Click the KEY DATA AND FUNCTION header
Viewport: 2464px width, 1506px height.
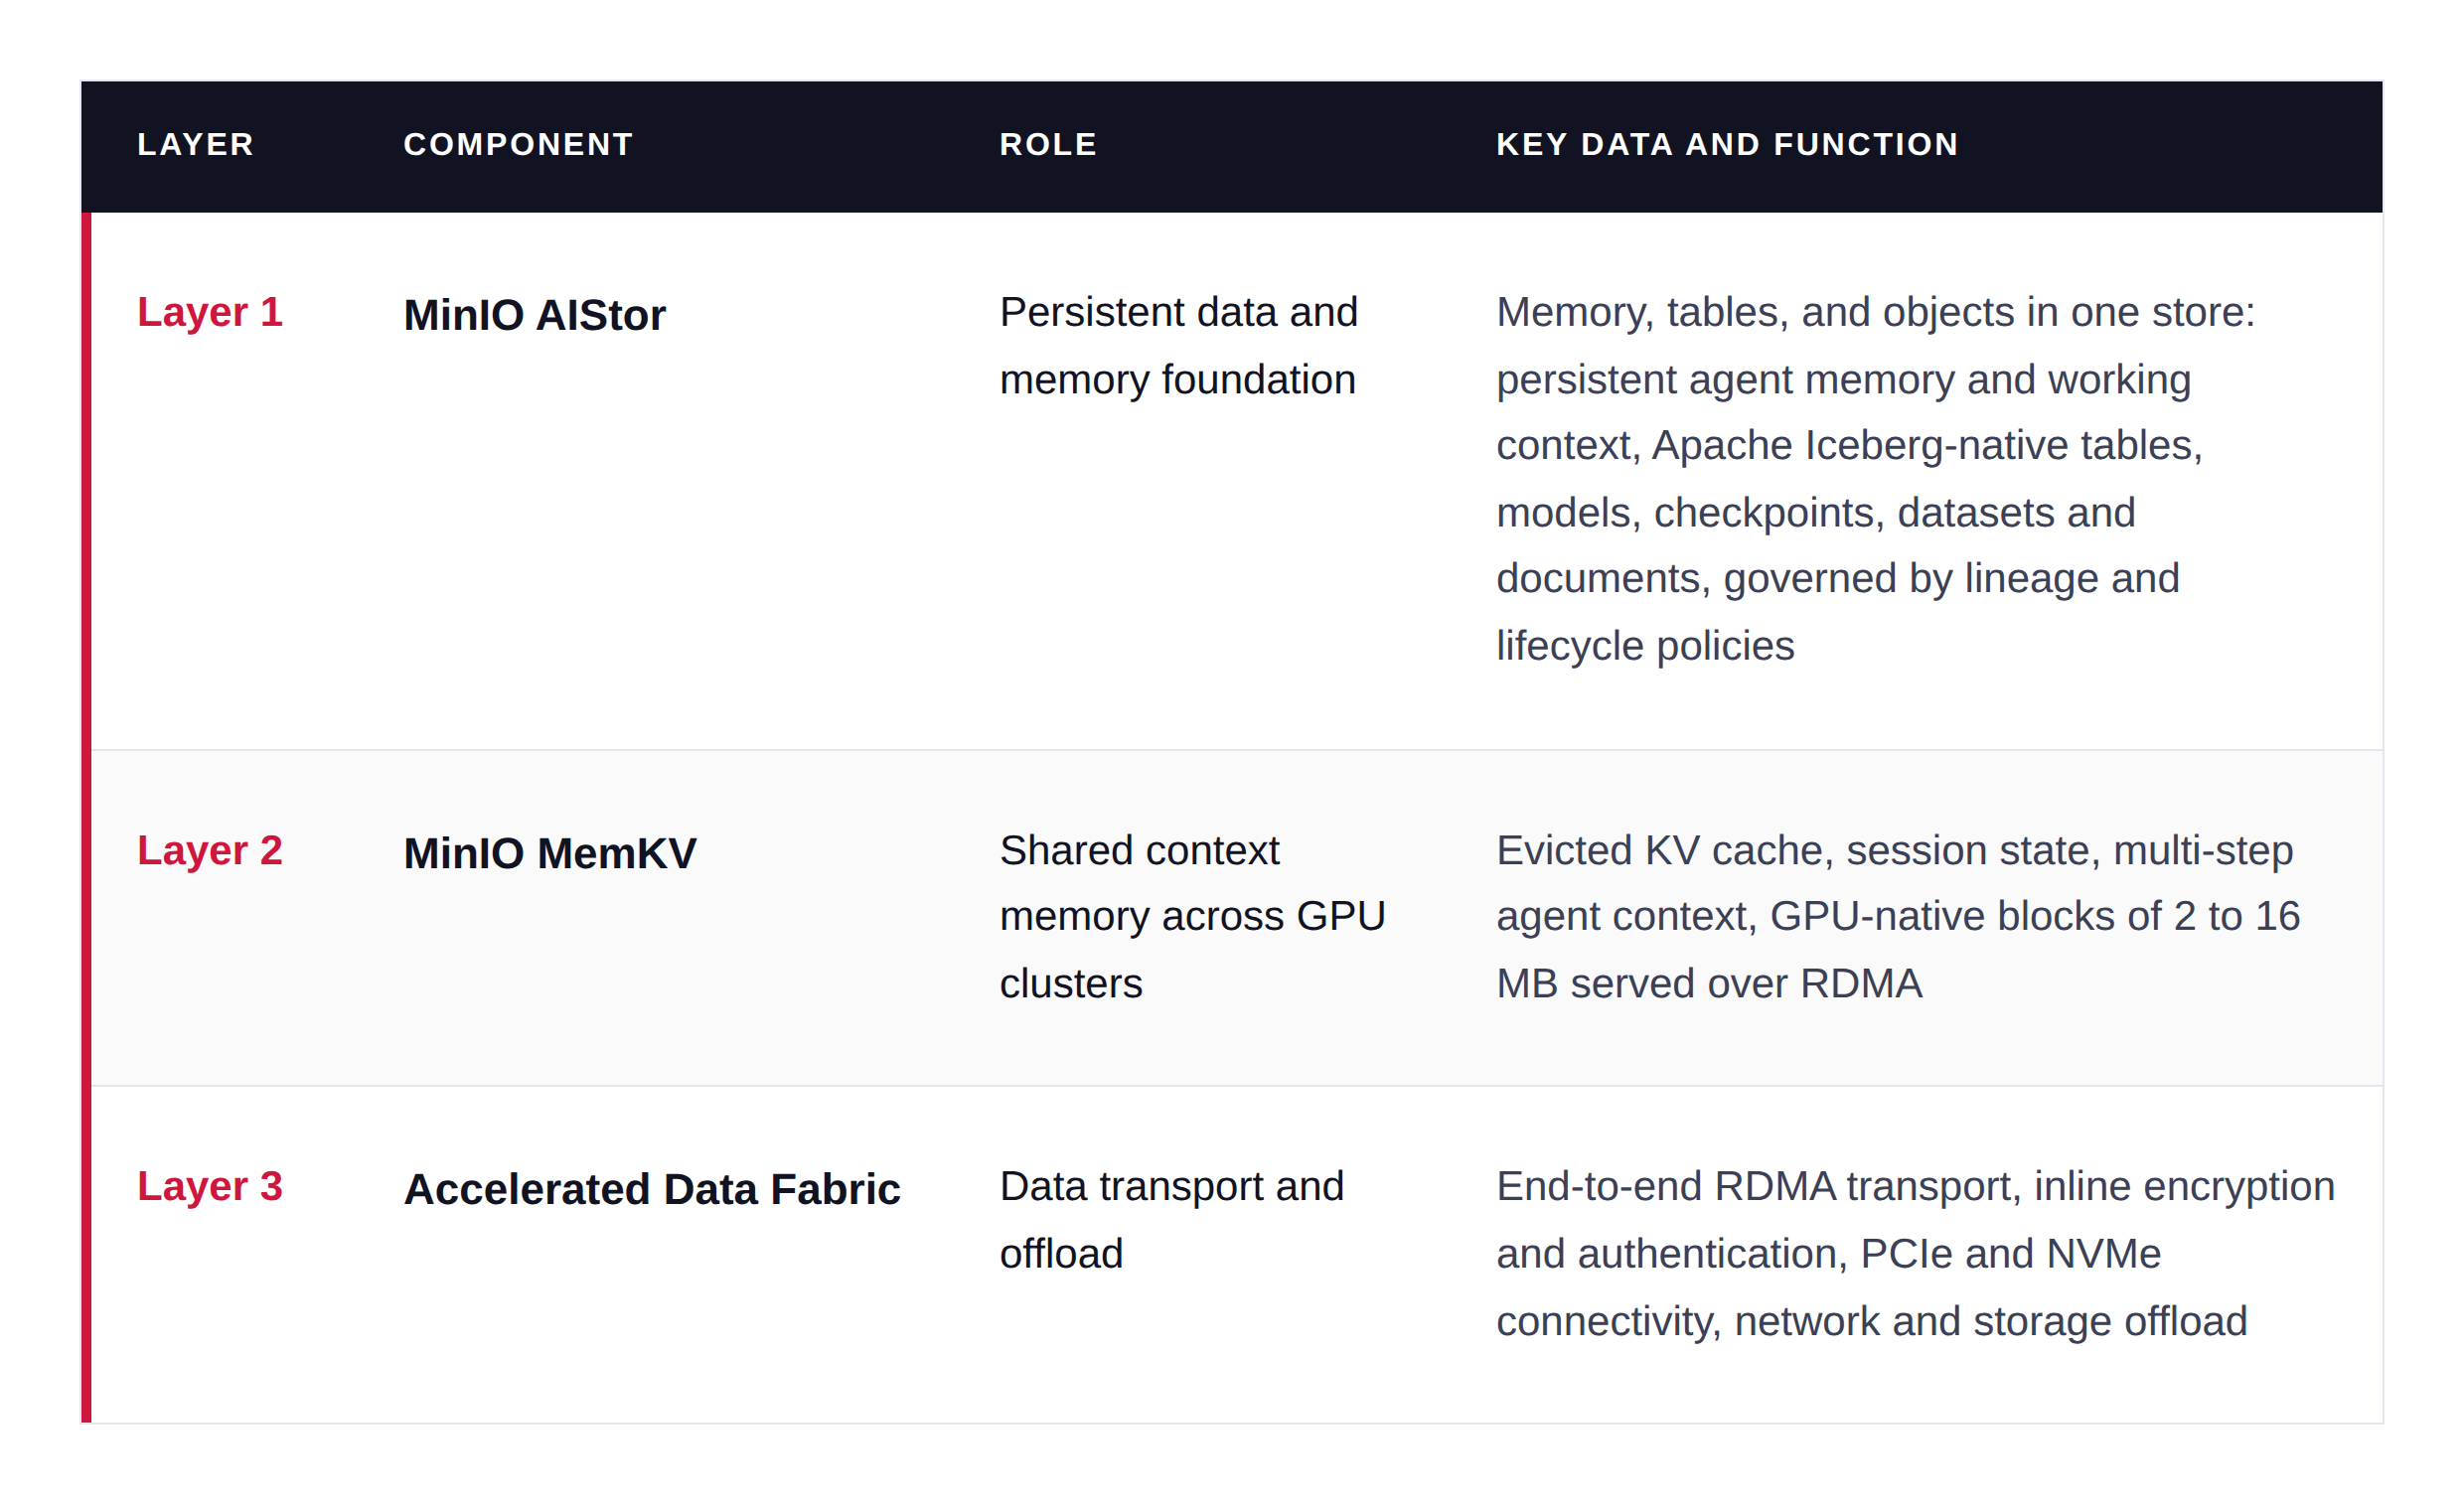(1727, 144)
